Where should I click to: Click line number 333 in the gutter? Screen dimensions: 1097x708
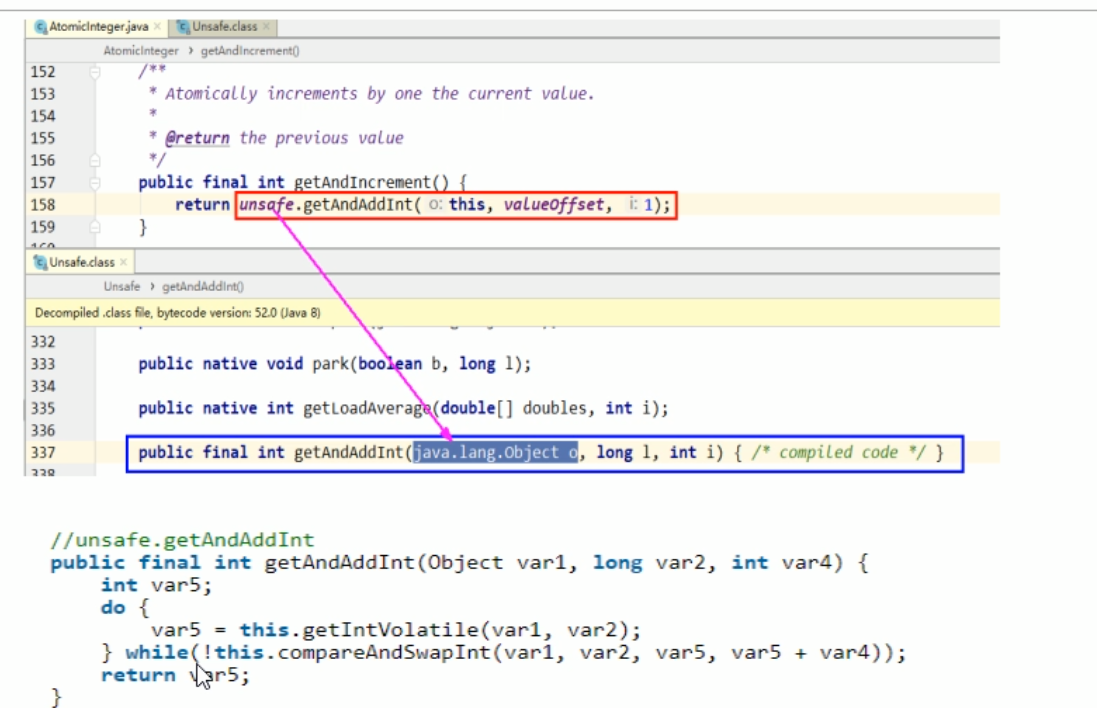coord(43,364)
